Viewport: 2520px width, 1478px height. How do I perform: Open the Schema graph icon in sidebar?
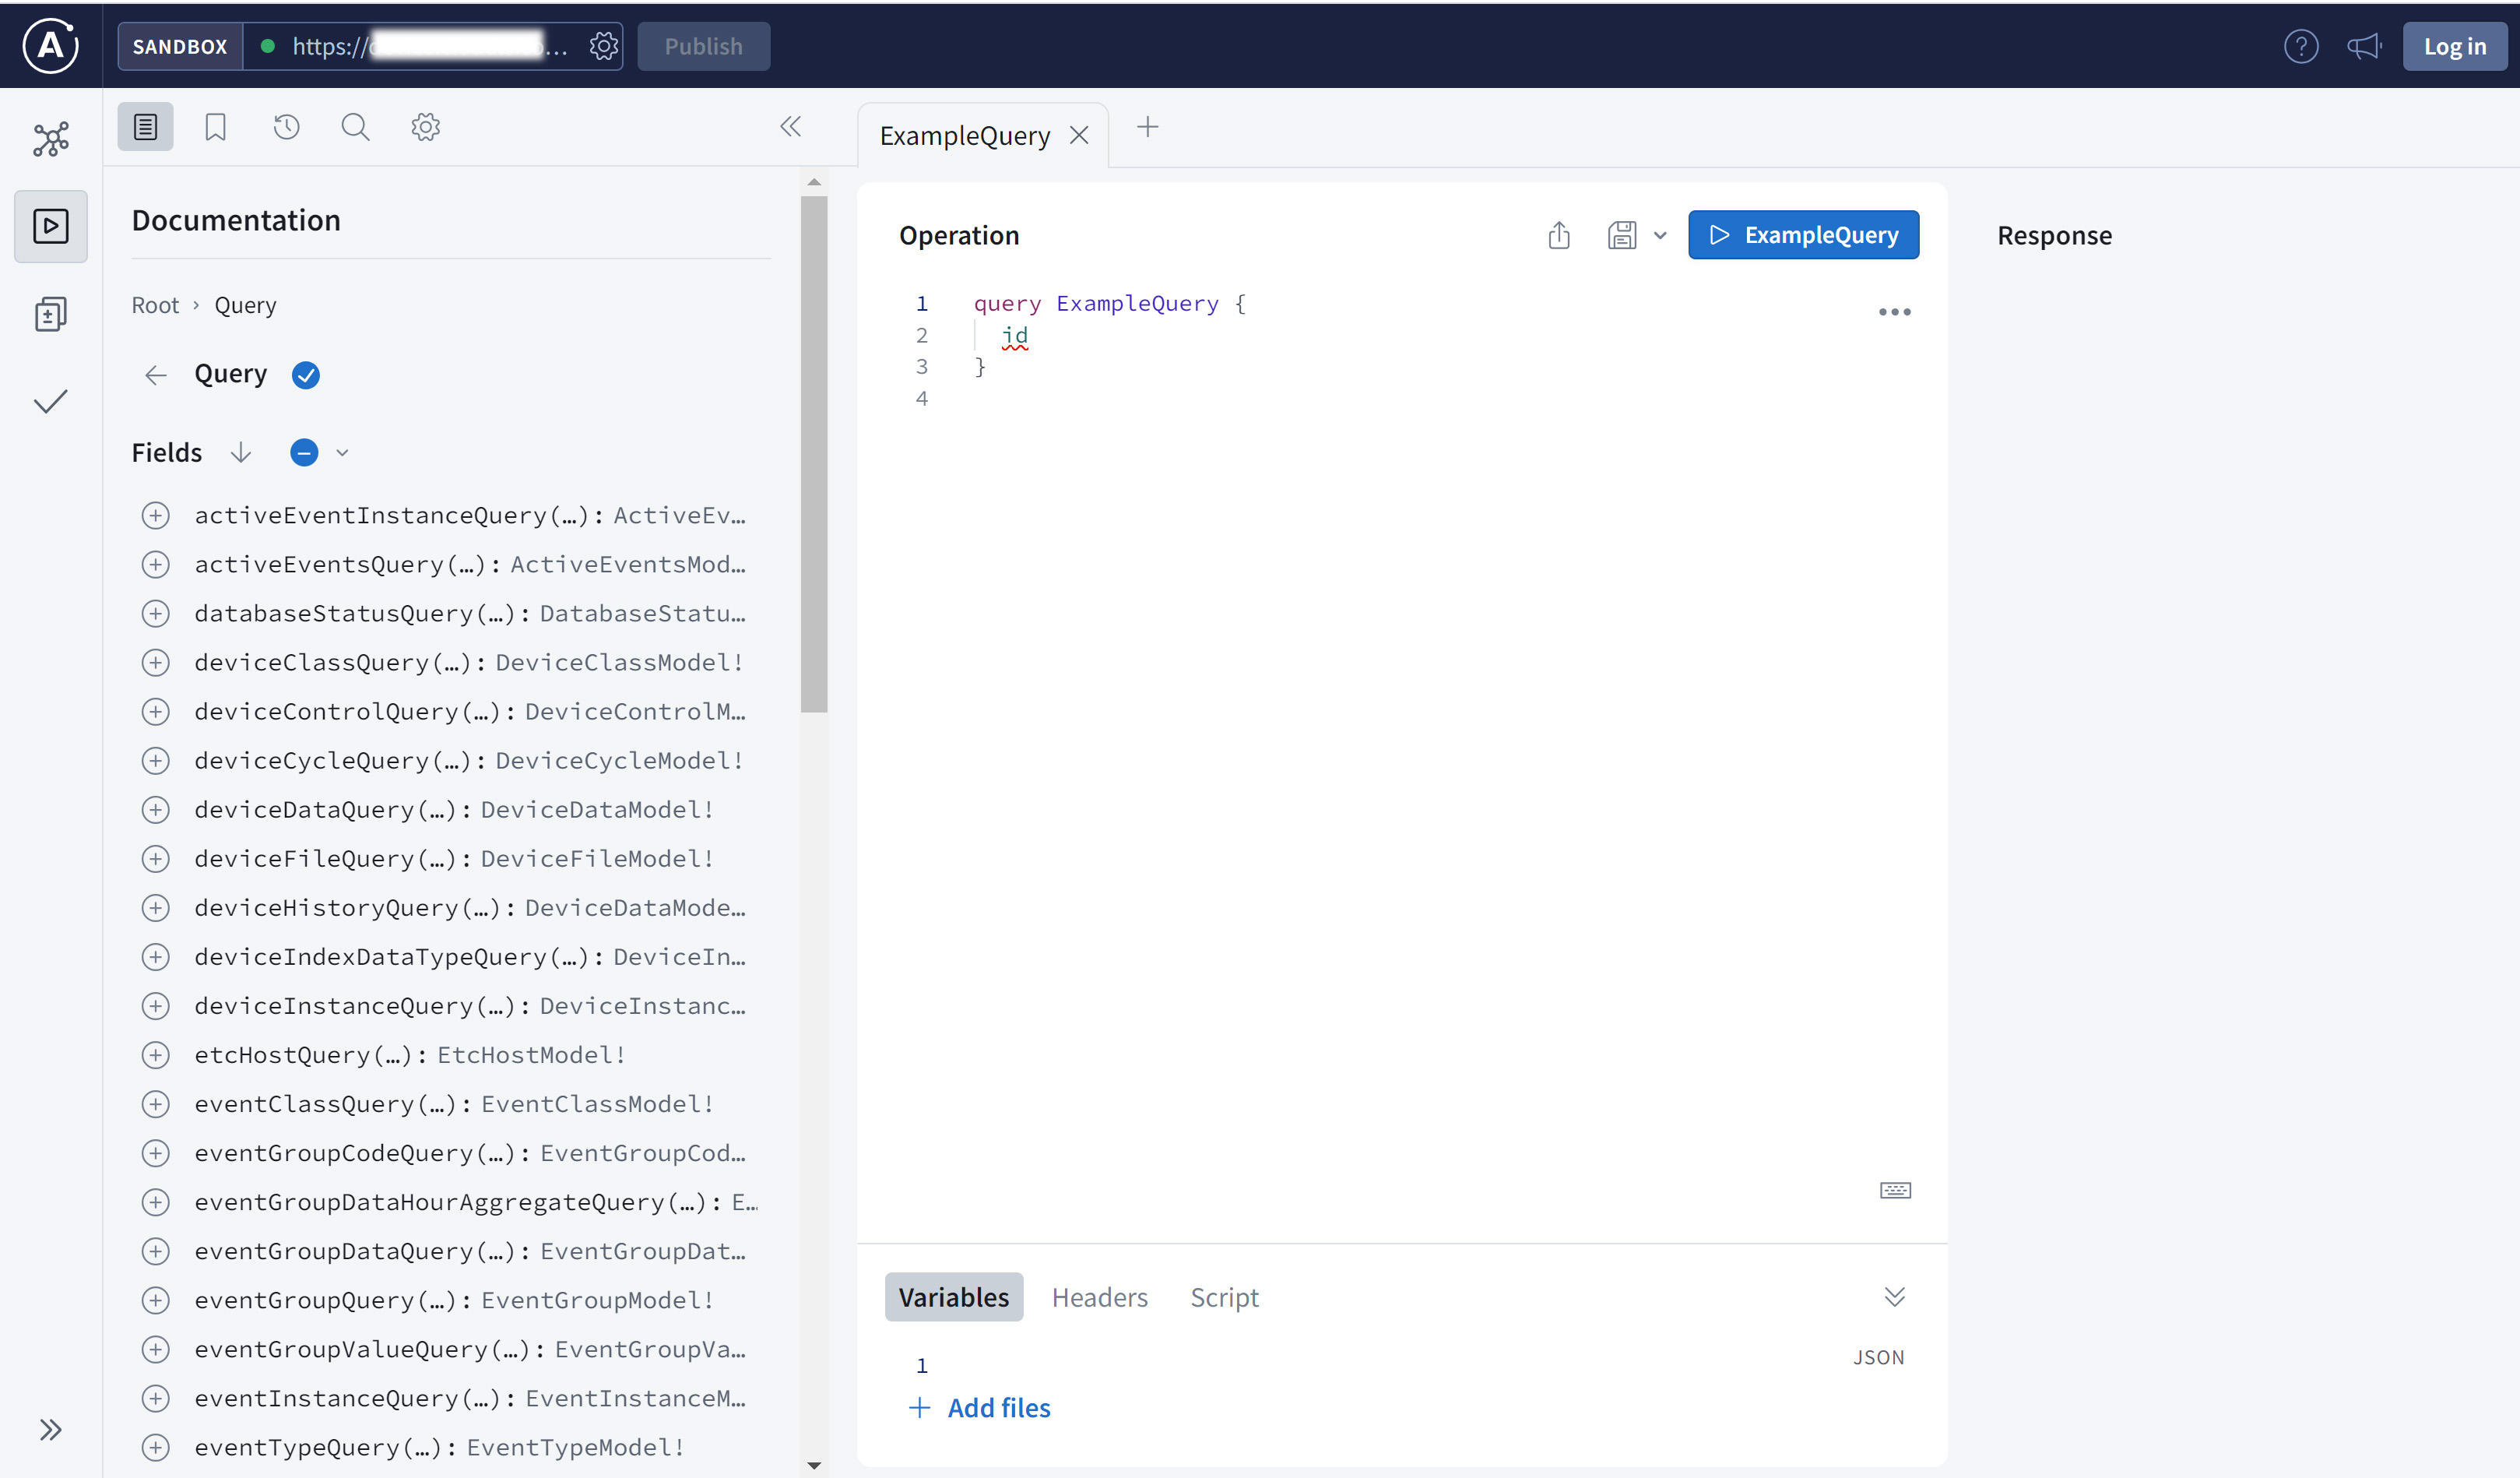(x=51, y=139)
